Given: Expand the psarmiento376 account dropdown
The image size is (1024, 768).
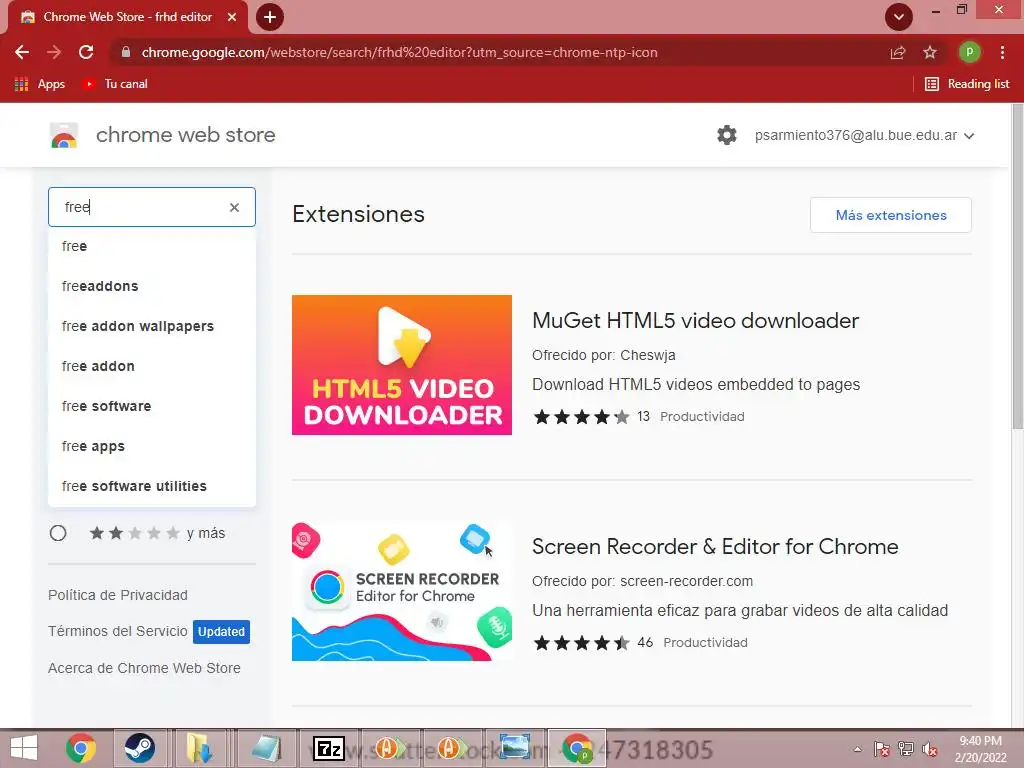Looking at the screenshot, I should 865,135.
